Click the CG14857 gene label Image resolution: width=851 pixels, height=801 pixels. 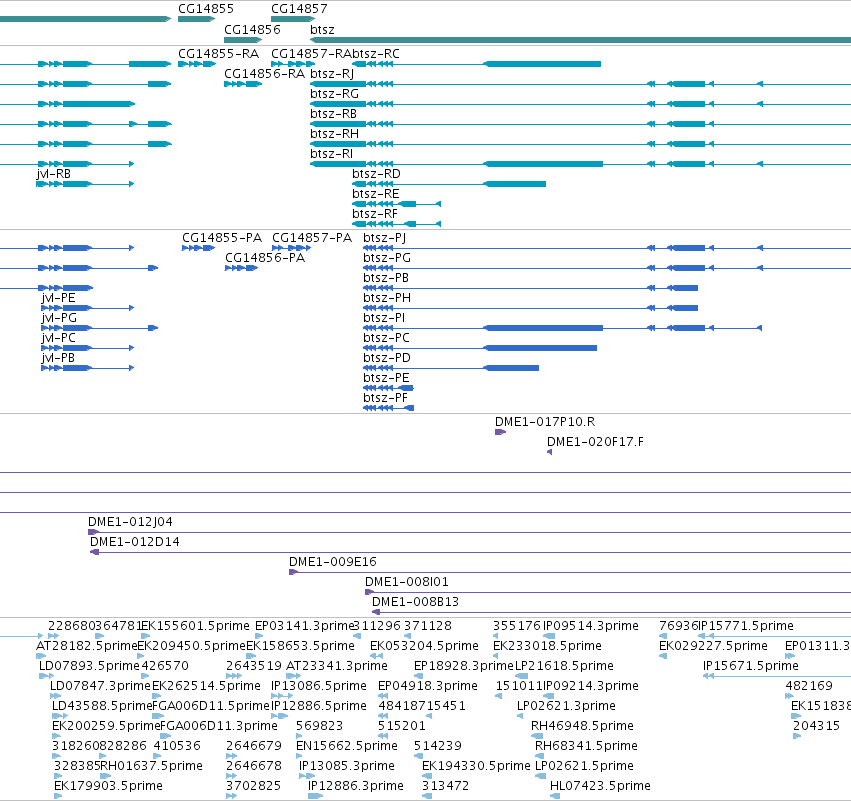[299, 9]
